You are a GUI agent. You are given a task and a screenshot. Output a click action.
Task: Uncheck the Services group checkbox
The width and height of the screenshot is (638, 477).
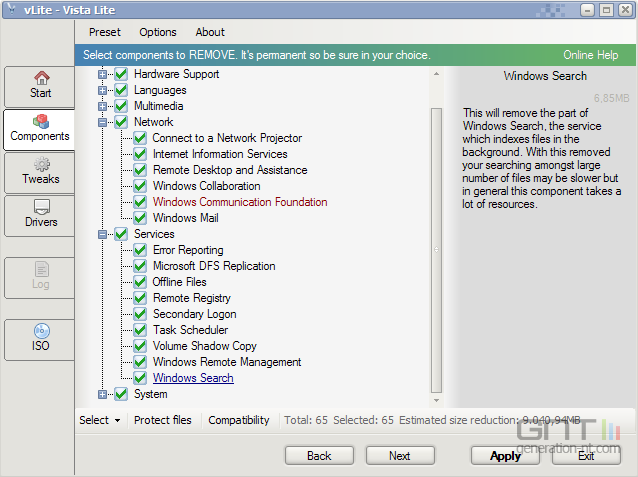click(x=121, y=234)
